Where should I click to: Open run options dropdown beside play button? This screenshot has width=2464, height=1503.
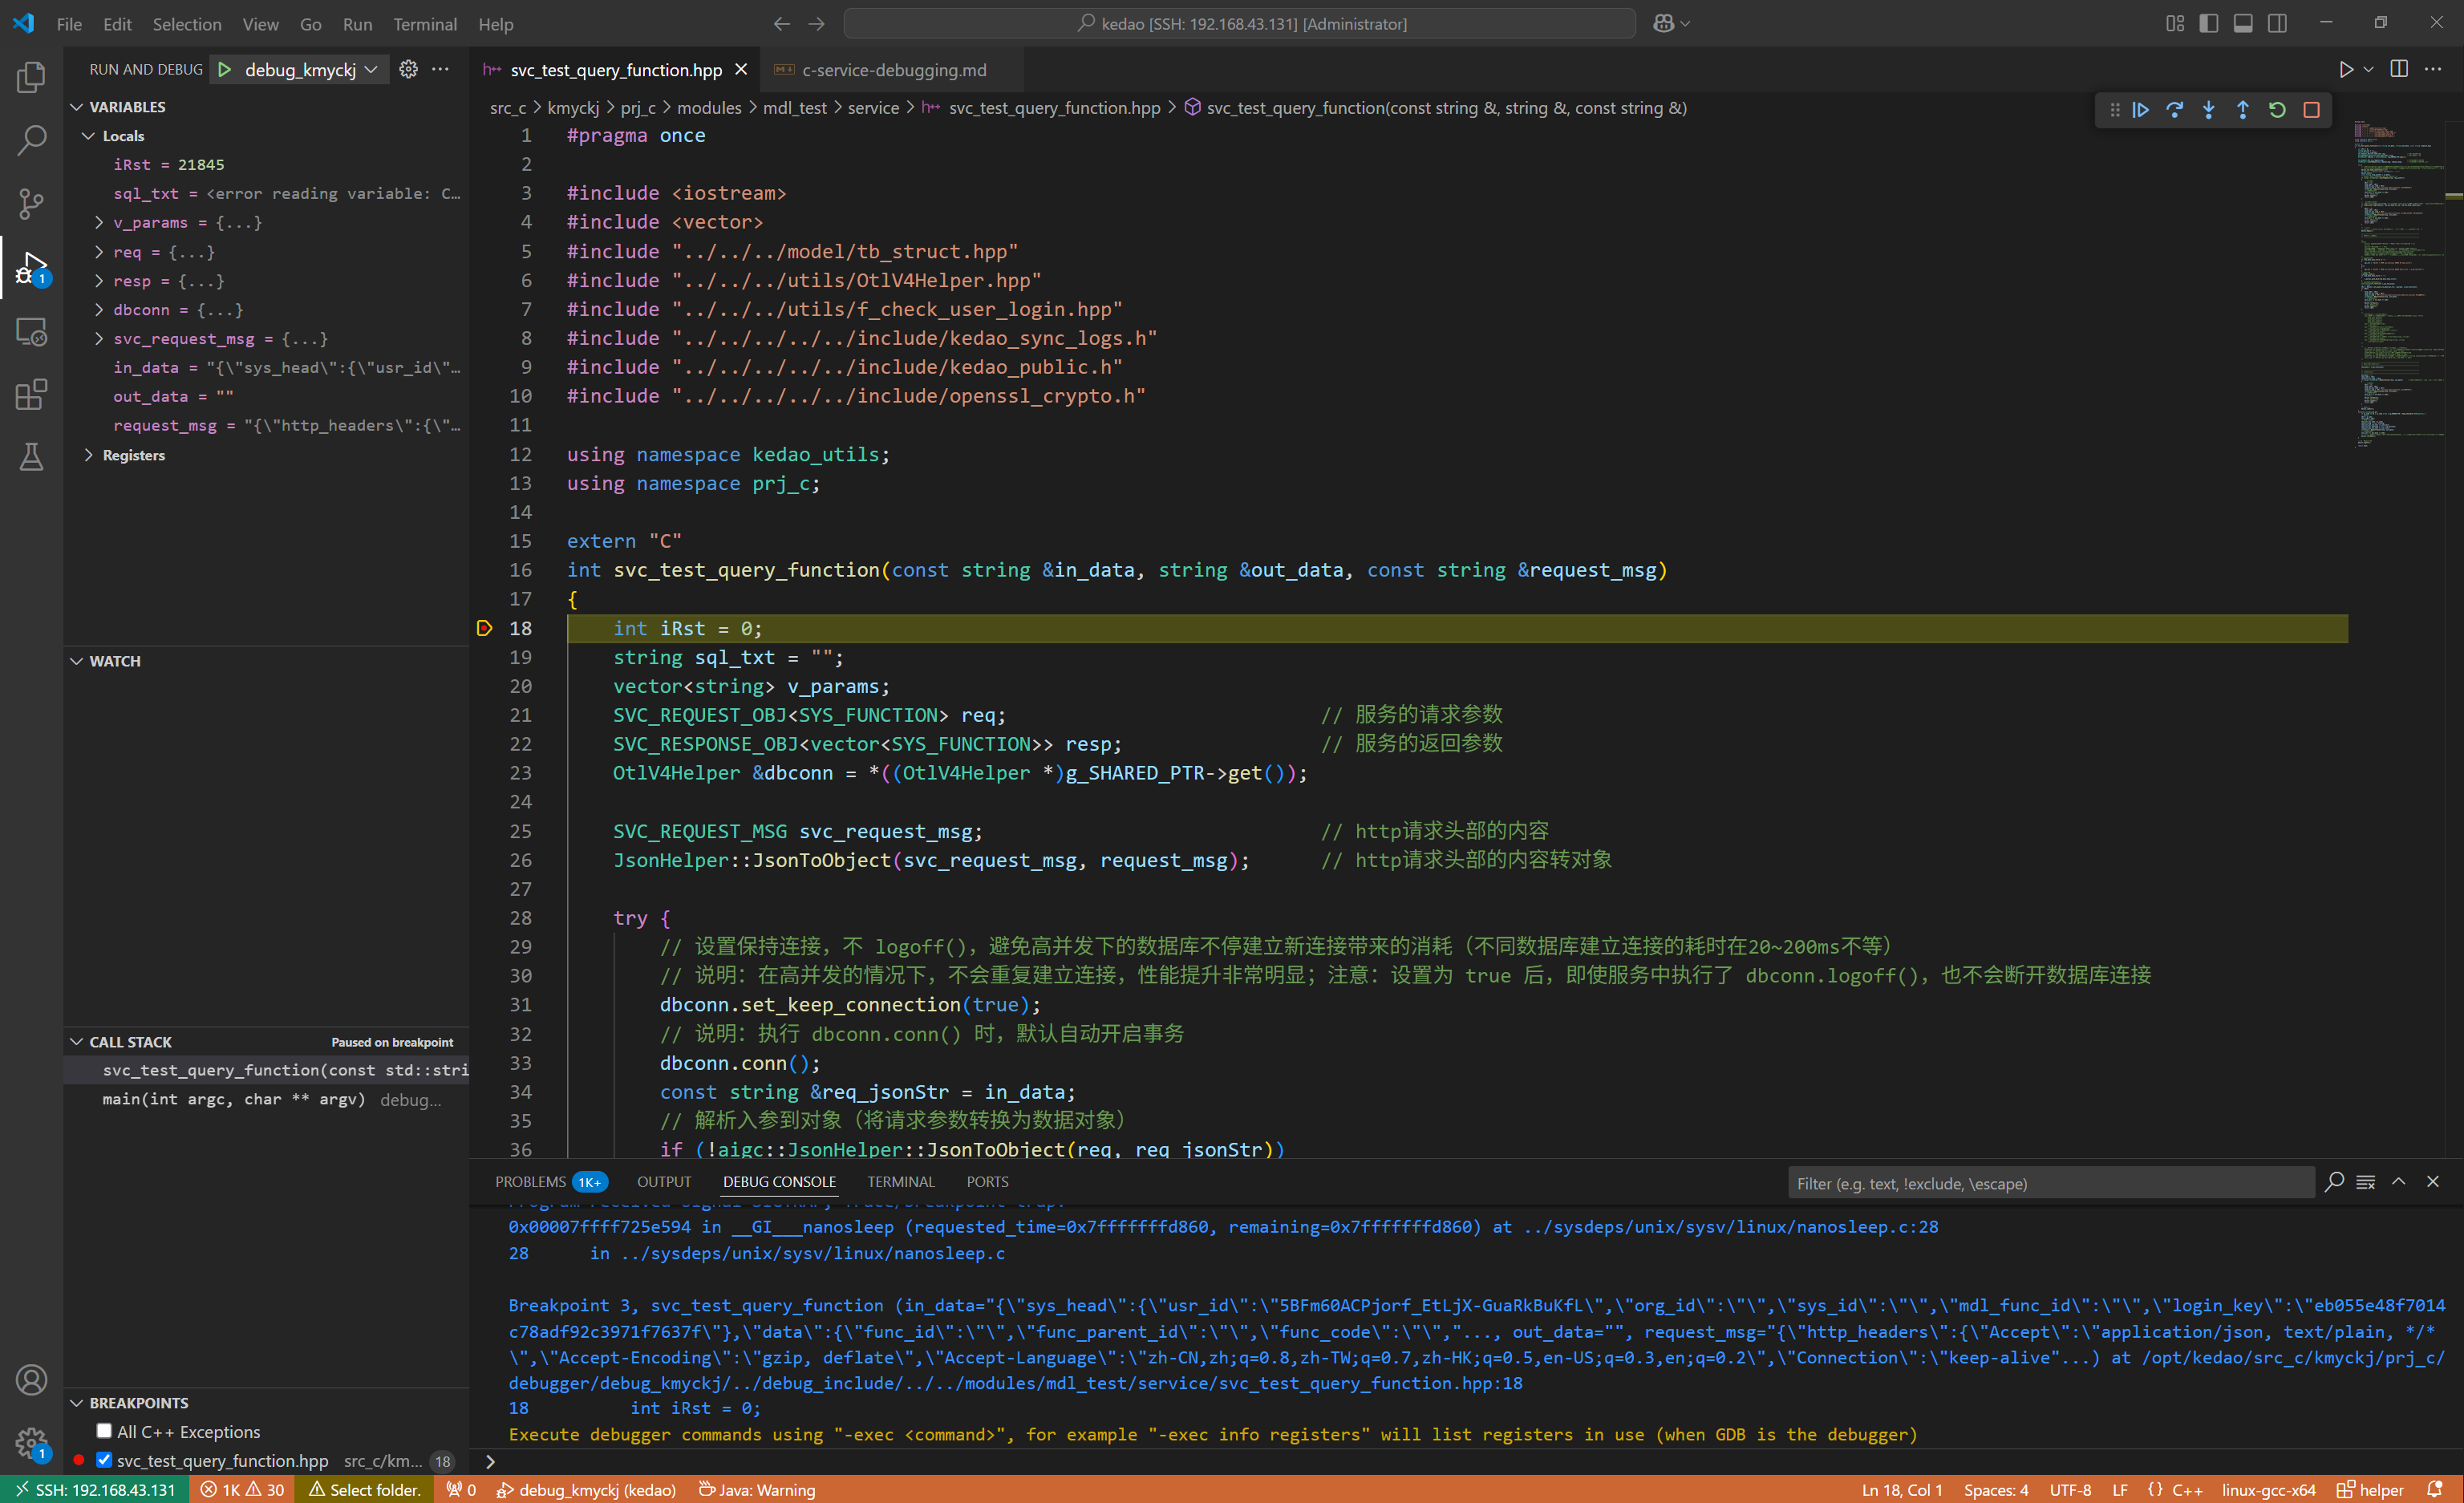point(2368,69)
